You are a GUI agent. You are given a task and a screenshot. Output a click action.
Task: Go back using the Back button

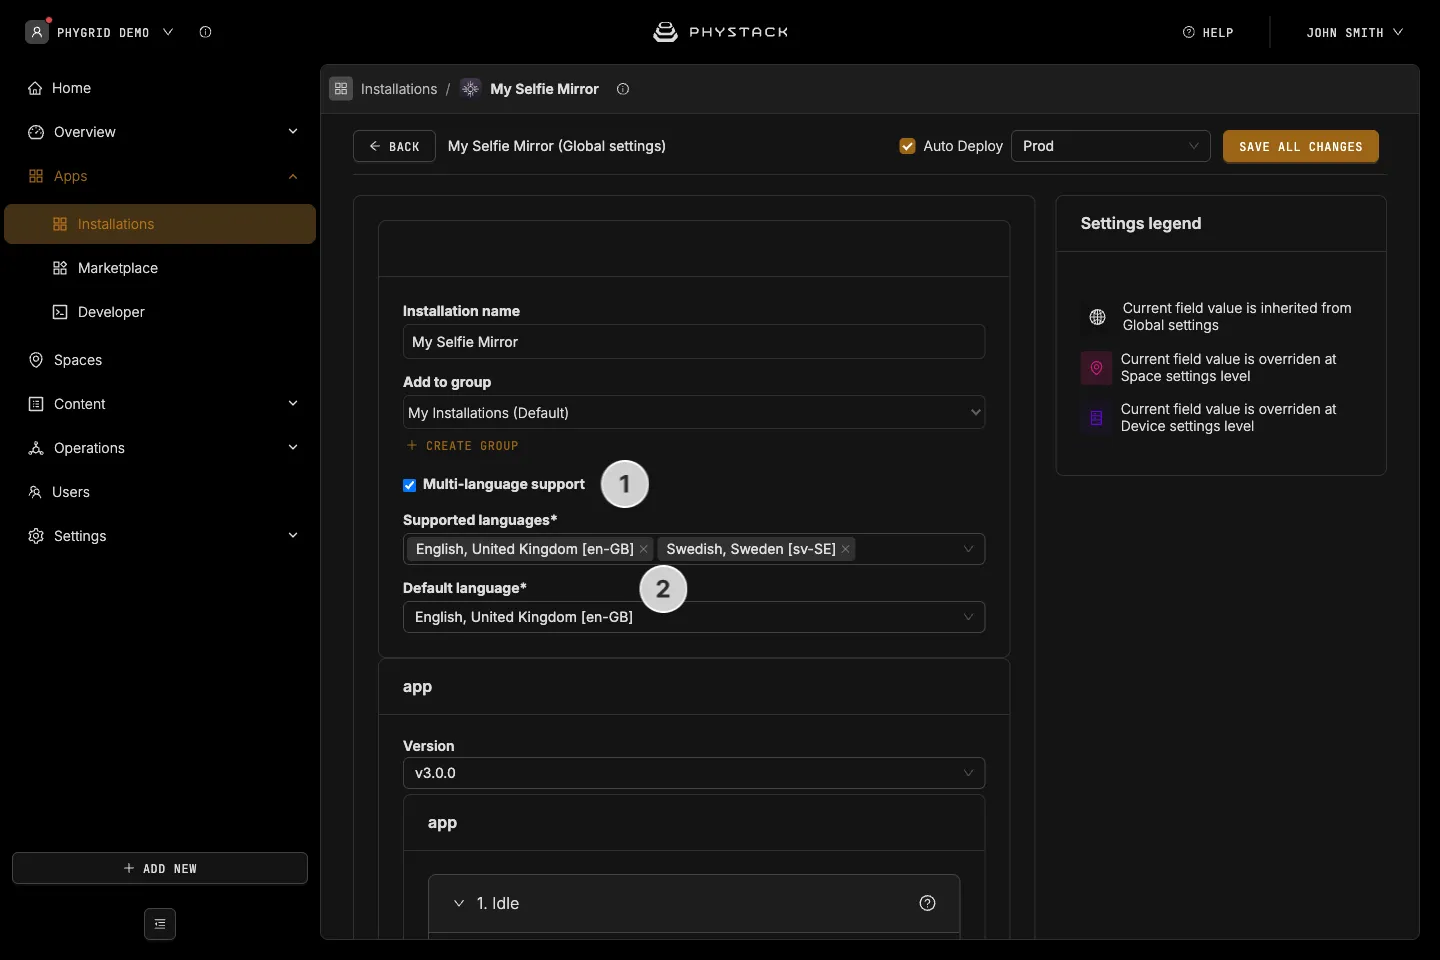(x=394, y=146)
